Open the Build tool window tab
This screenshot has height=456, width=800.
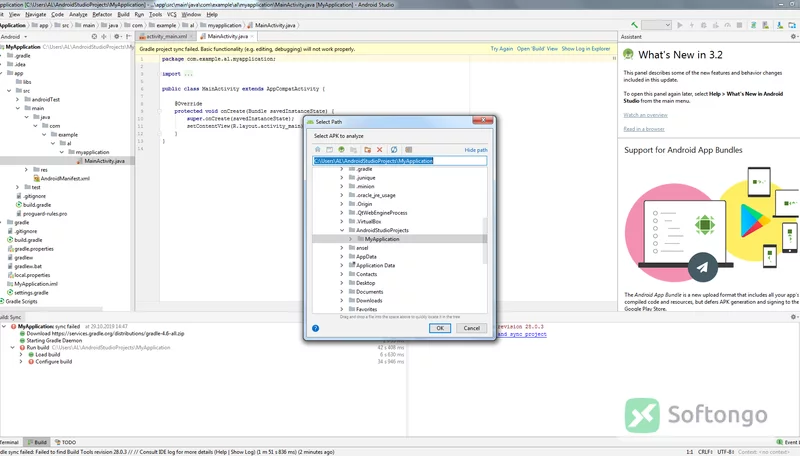[37, 442]
